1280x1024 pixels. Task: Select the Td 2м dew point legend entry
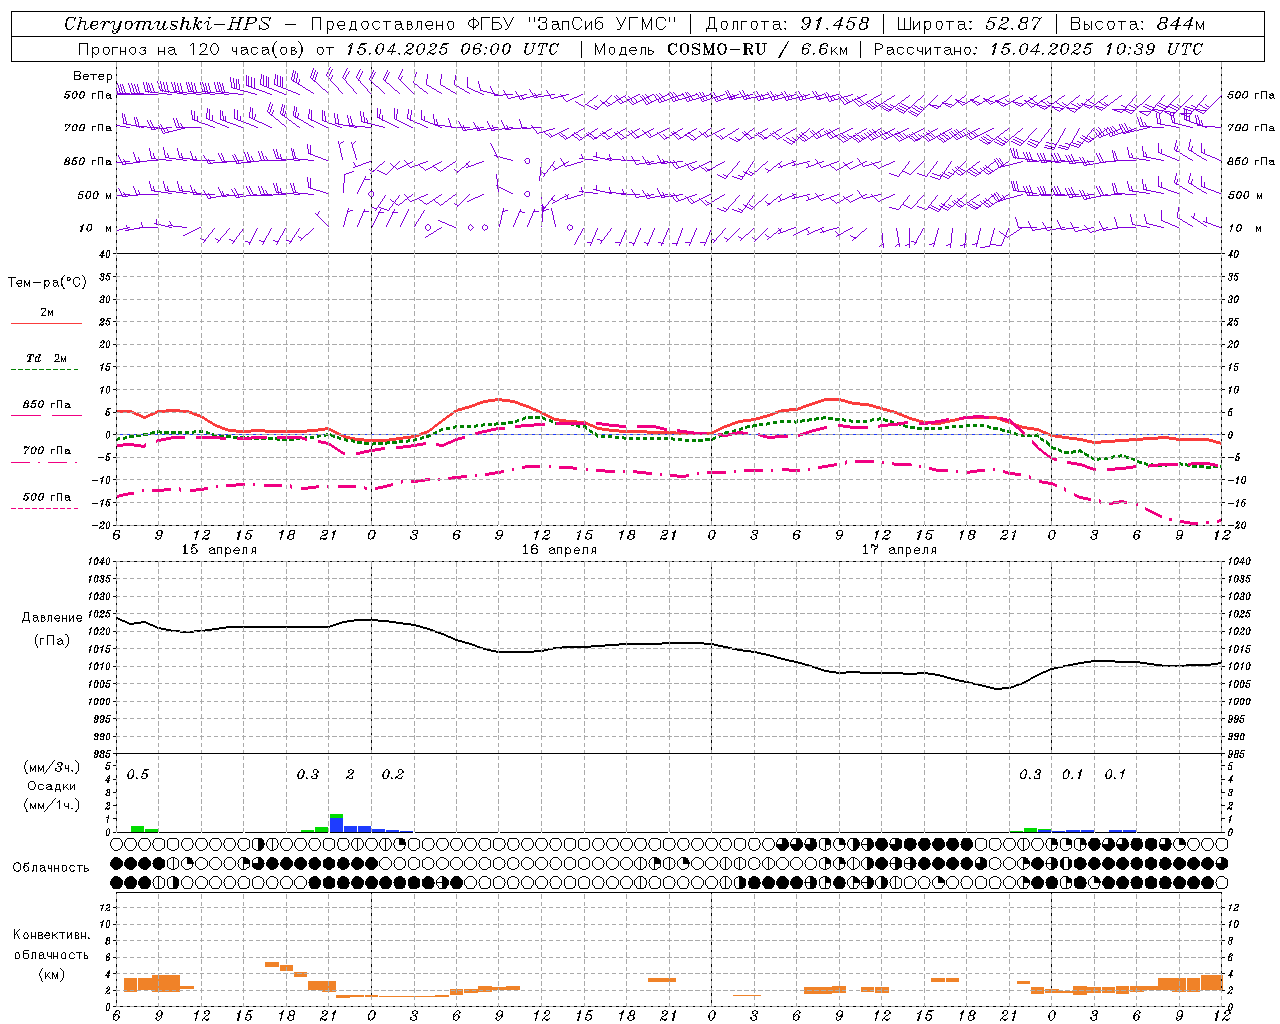pos(47,358)
